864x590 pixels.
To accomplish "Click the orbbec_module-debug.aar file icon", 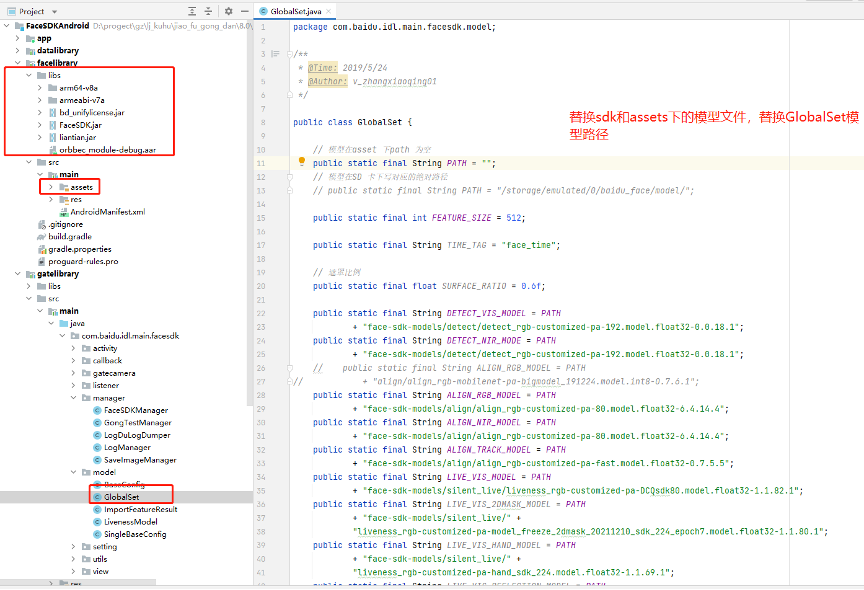I will click(53, 150).
